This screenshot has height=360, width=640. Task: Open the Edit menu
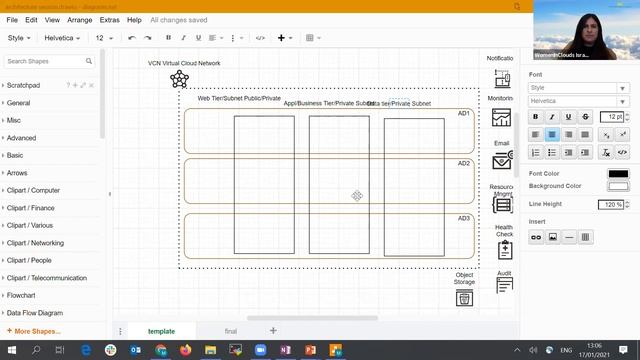(x=31, y=20)
